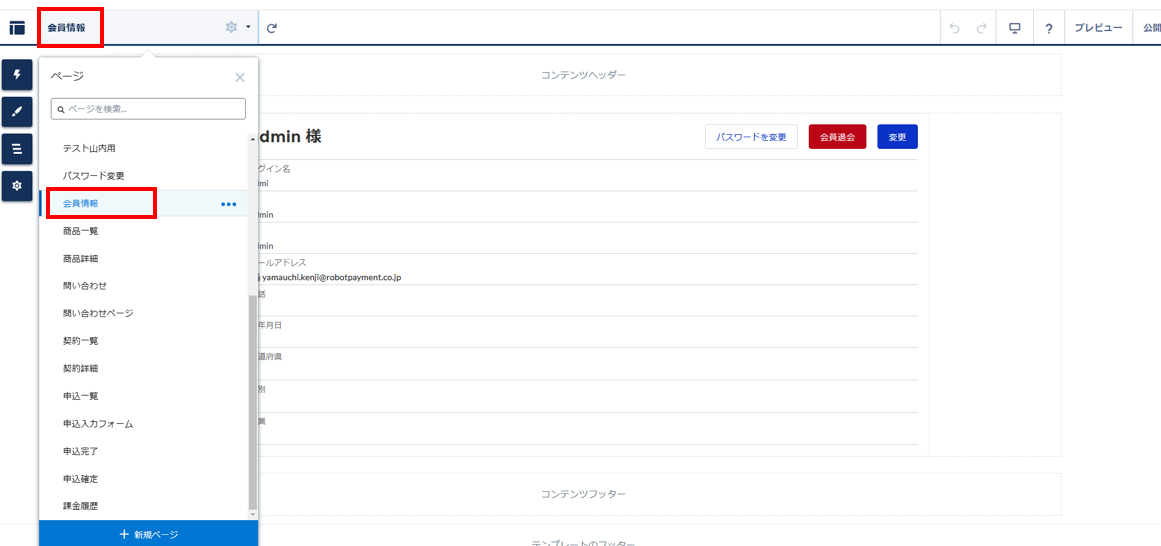Click the redo arrow icon
Screen dimensions: 1161x546
(982, 28)
